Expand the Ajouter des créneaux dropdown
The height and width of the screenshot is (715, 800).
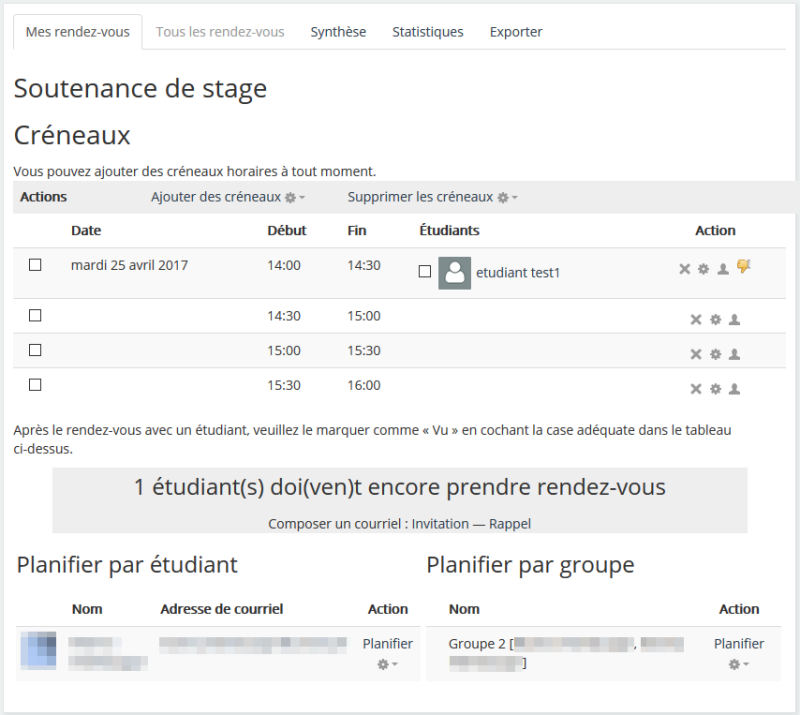click(x=228, y=197)
